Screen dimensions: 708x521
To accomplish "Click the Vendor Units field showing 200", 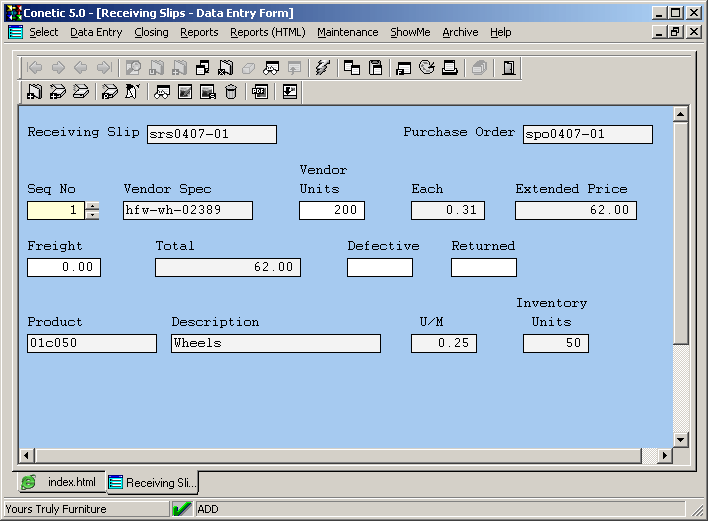I will tap(331, 210).
